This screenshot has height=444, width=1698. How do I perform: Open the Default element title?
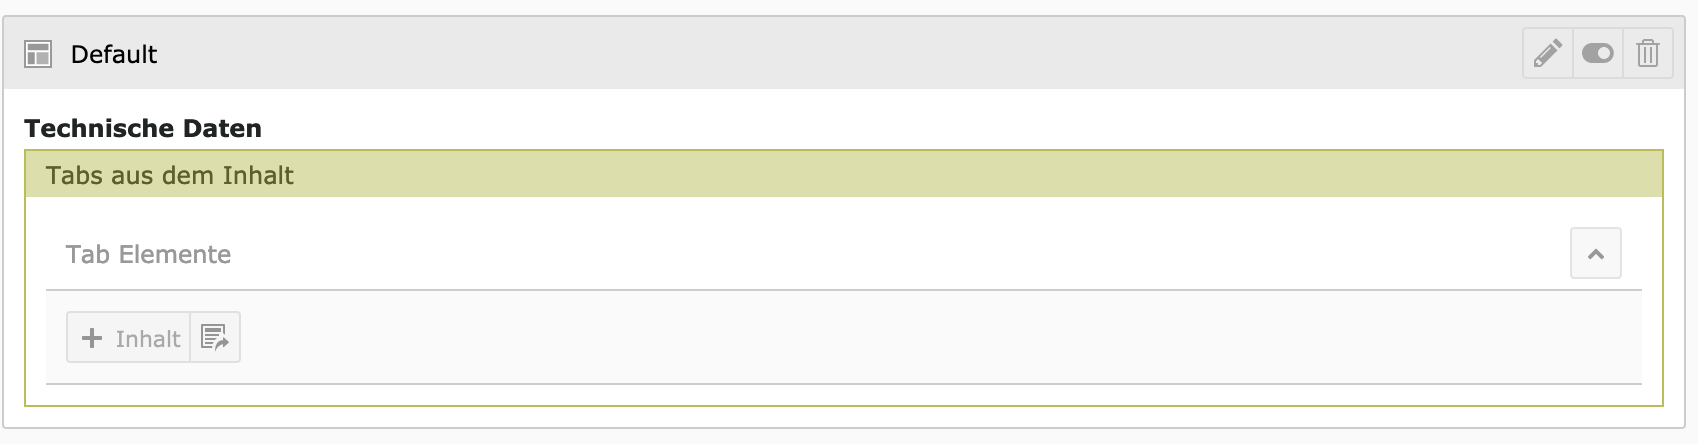pyautogui.click(x=114, y=54)
